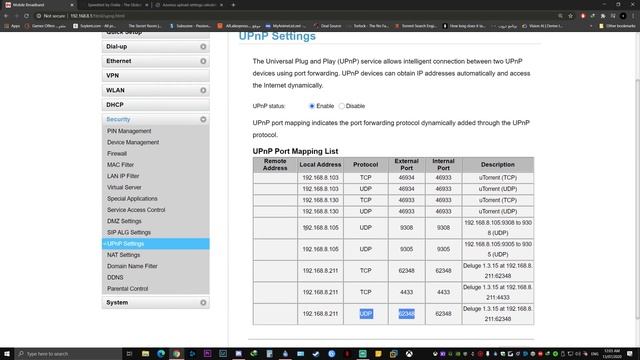Open the Apps bookmarks shortcut
640x360 pixels.
[12, 26]
